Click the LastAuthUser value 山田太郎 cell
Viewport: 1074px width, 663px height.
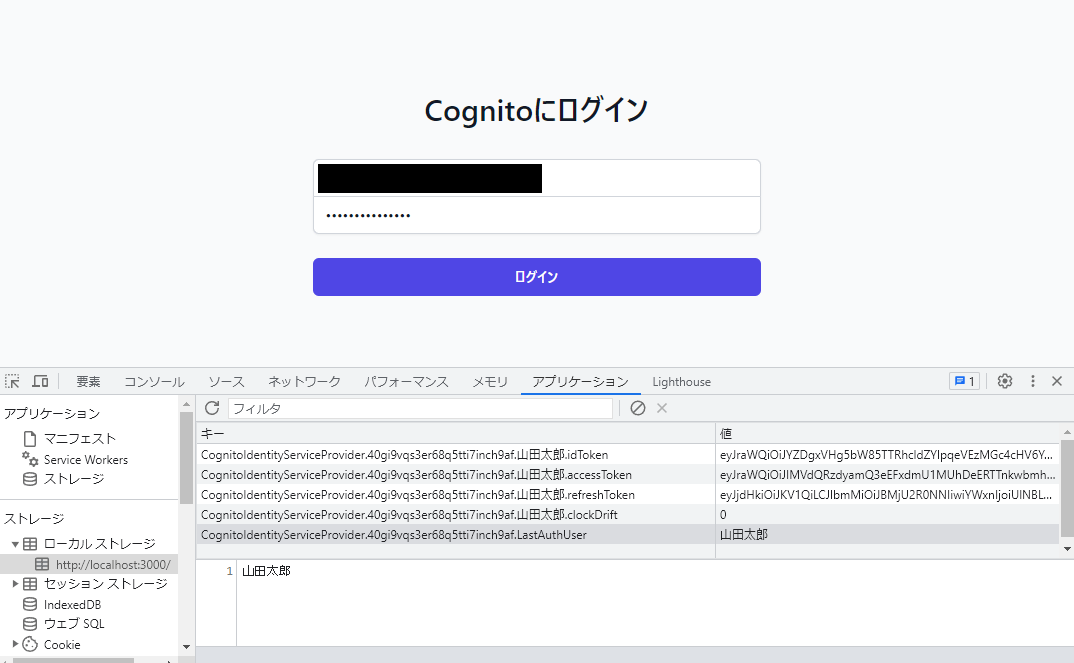[x=888, y=534]
